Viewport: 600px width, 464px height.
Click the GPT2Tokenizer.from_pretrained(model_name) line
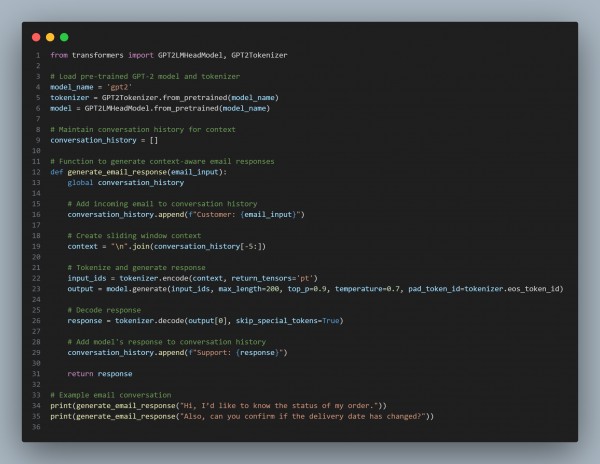(x=165, y=98)
